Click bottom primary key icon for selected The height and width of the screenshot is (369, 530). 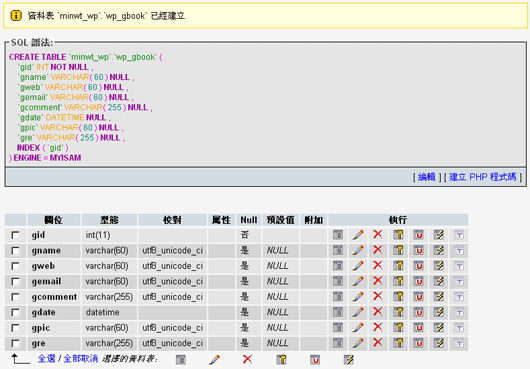click(x=281, y=360)
